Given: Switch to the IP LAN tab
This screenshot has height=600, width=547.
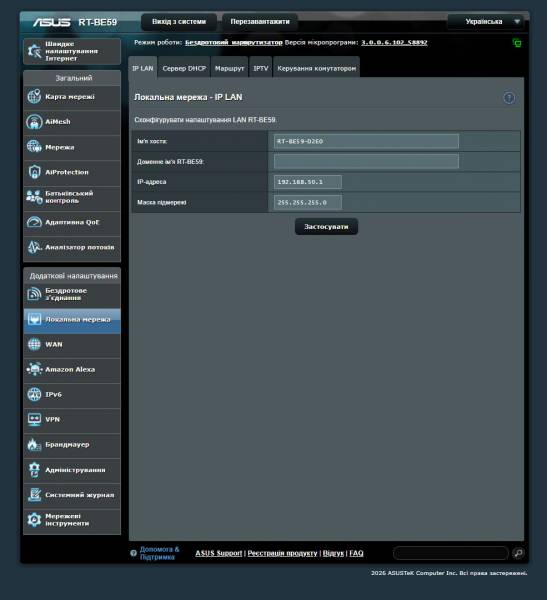Looking at the screenshot, I should pos(142,68).
